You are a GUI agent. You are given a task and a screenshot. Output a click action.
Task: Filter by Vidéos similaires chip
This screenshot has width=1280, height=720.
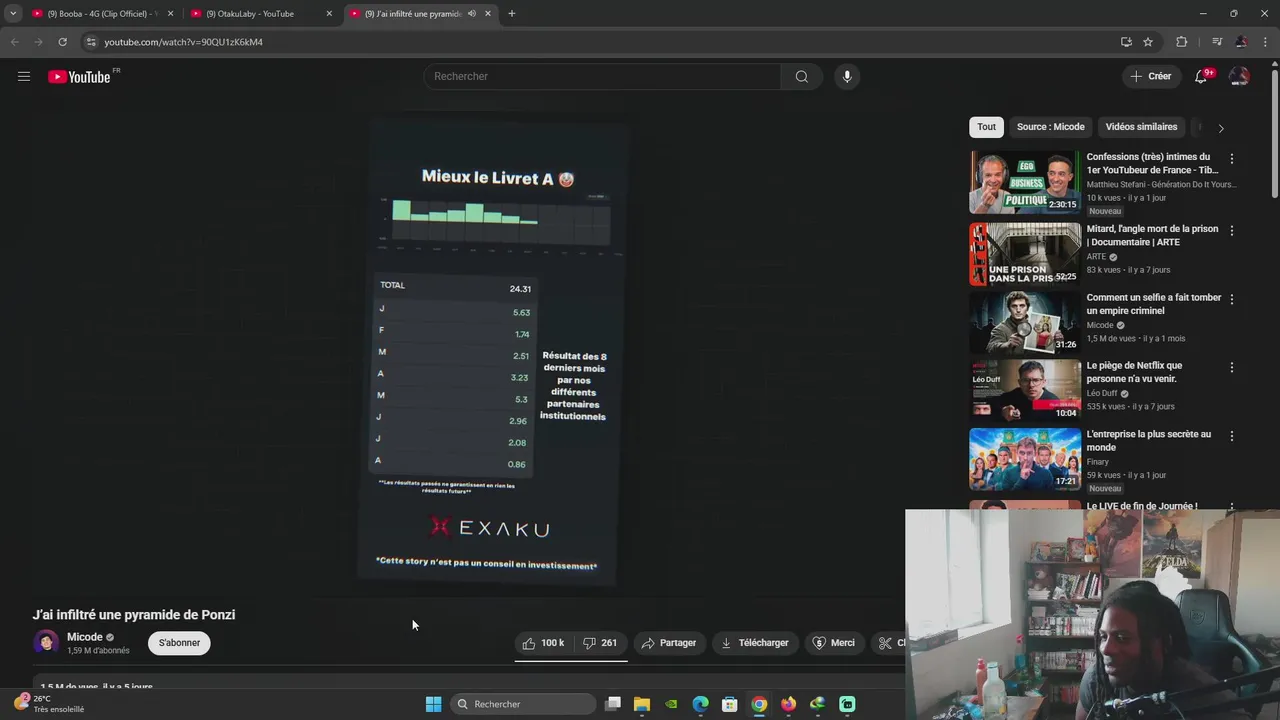1141,127
